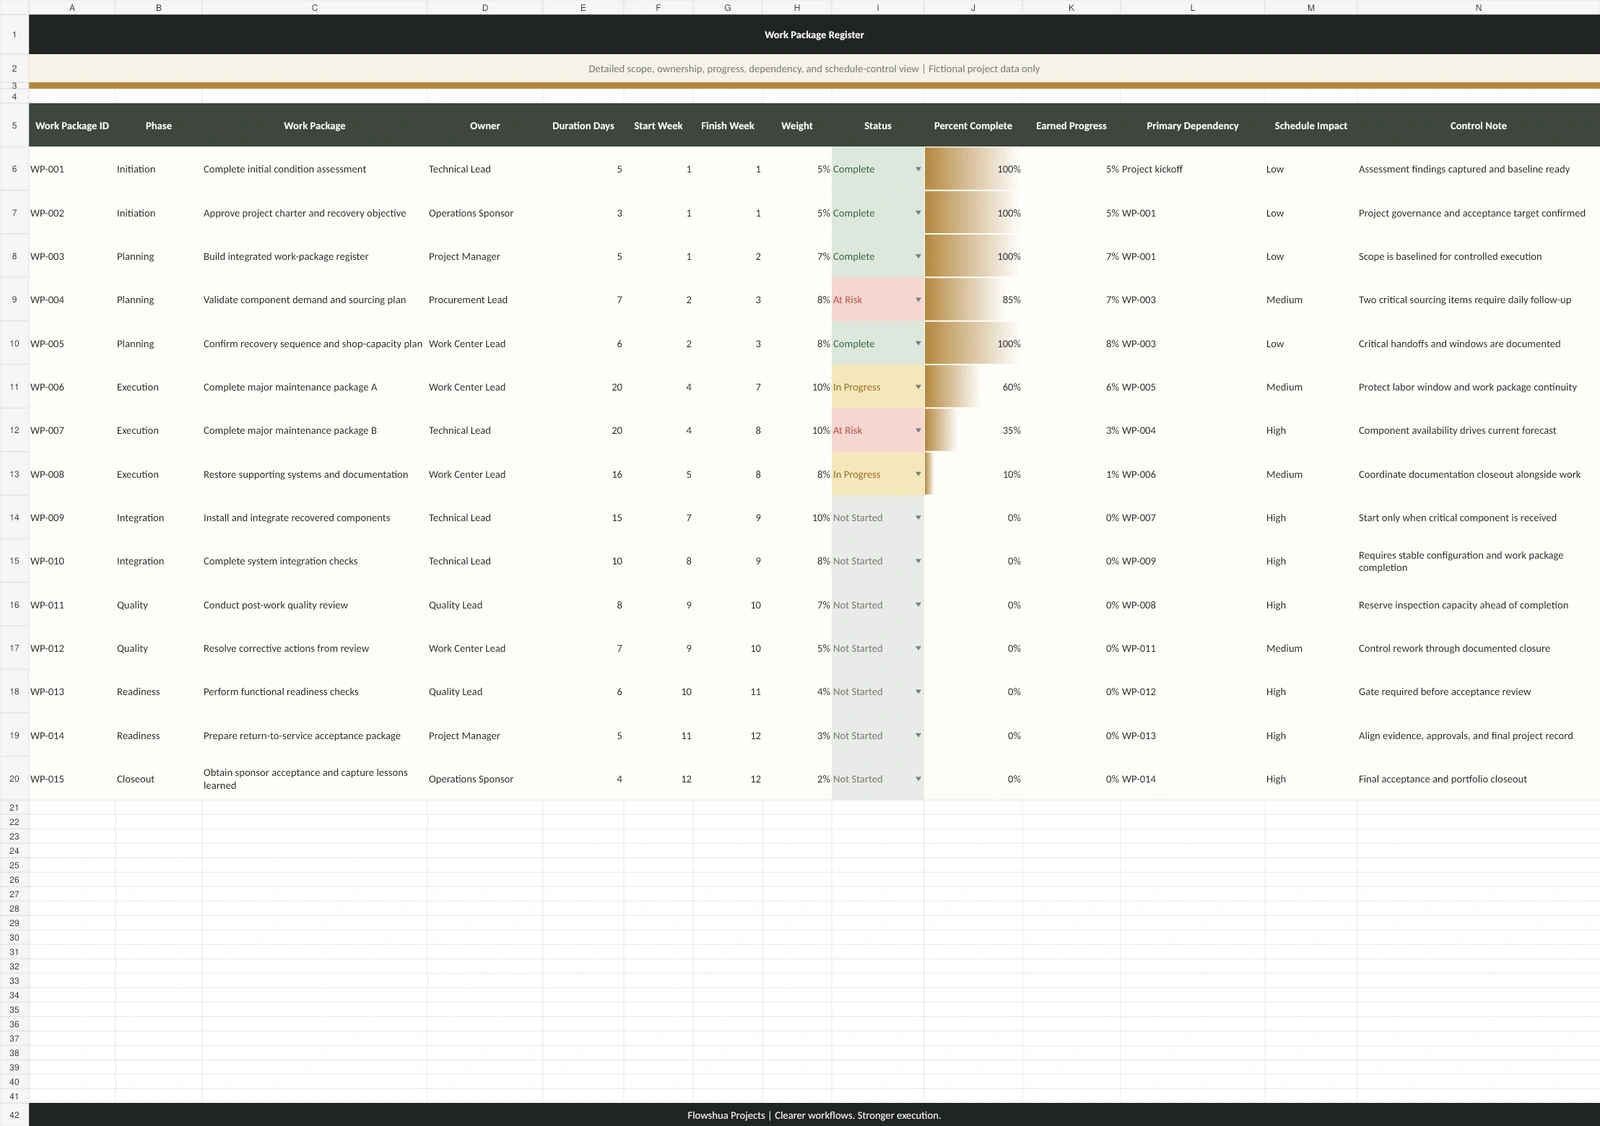
Task: Open Not Started status dropdown for WP-009
Action: (x=918, y=518)
